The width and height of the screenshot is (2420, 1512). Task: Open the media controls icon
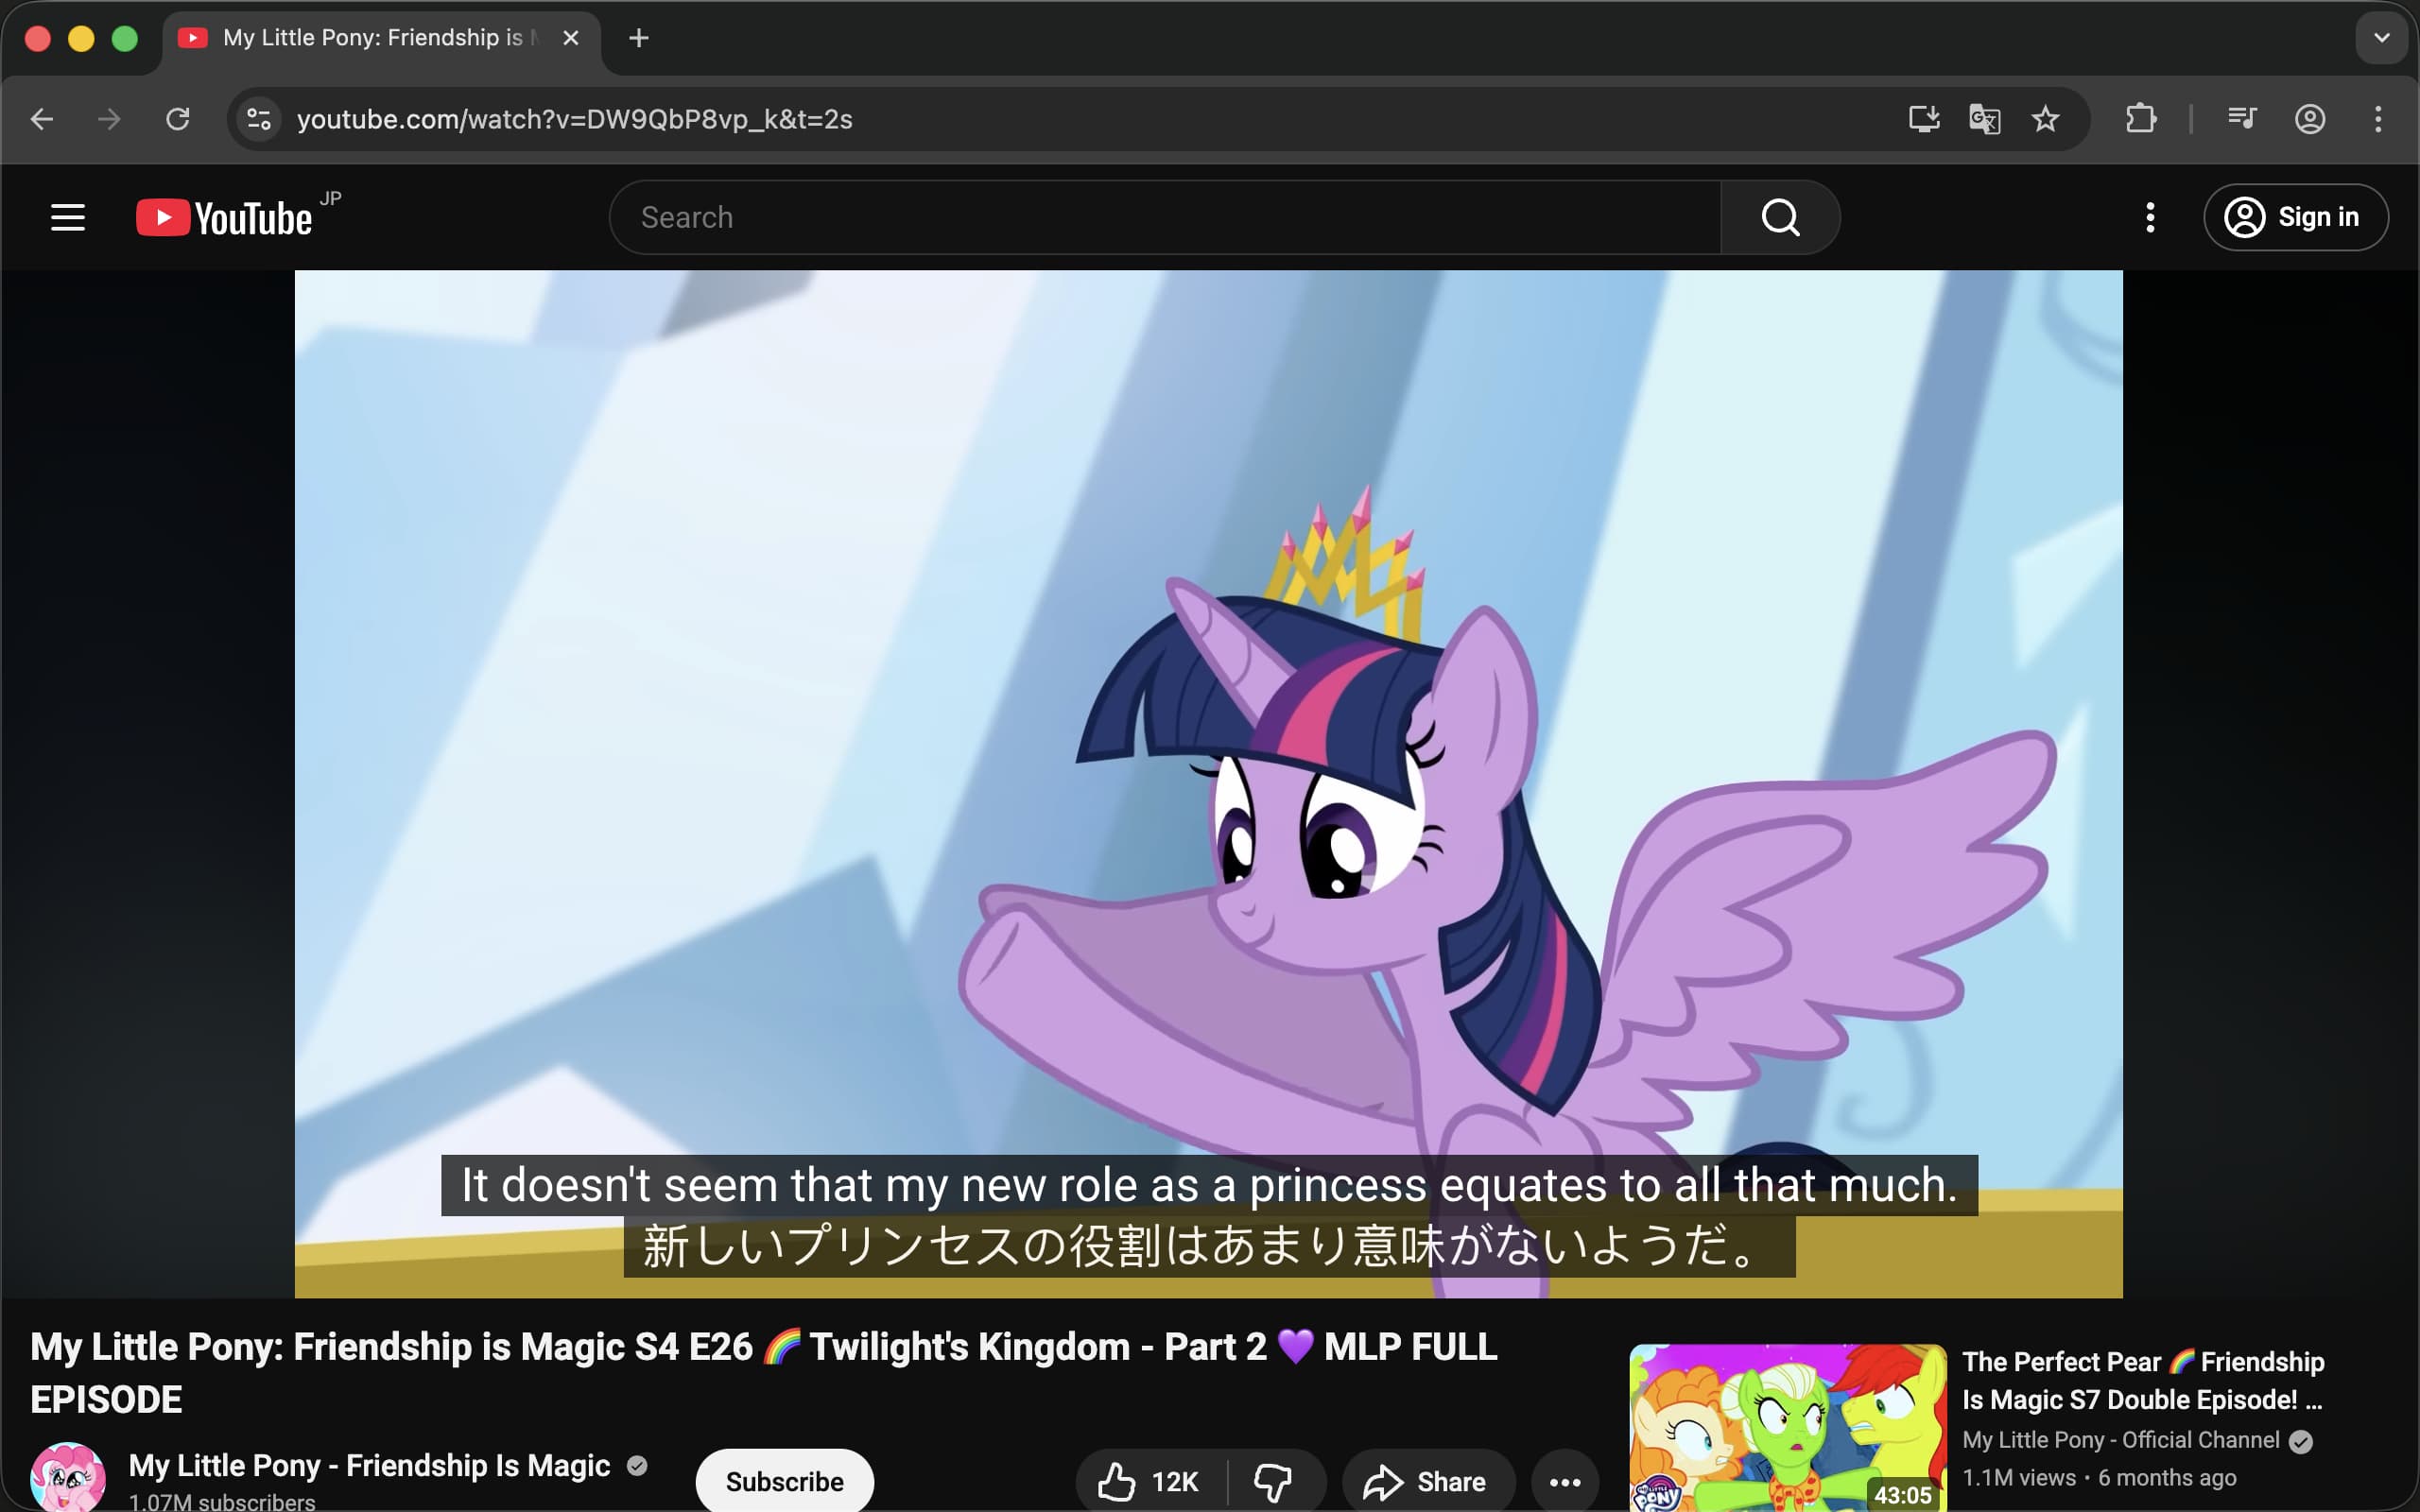2242,119
